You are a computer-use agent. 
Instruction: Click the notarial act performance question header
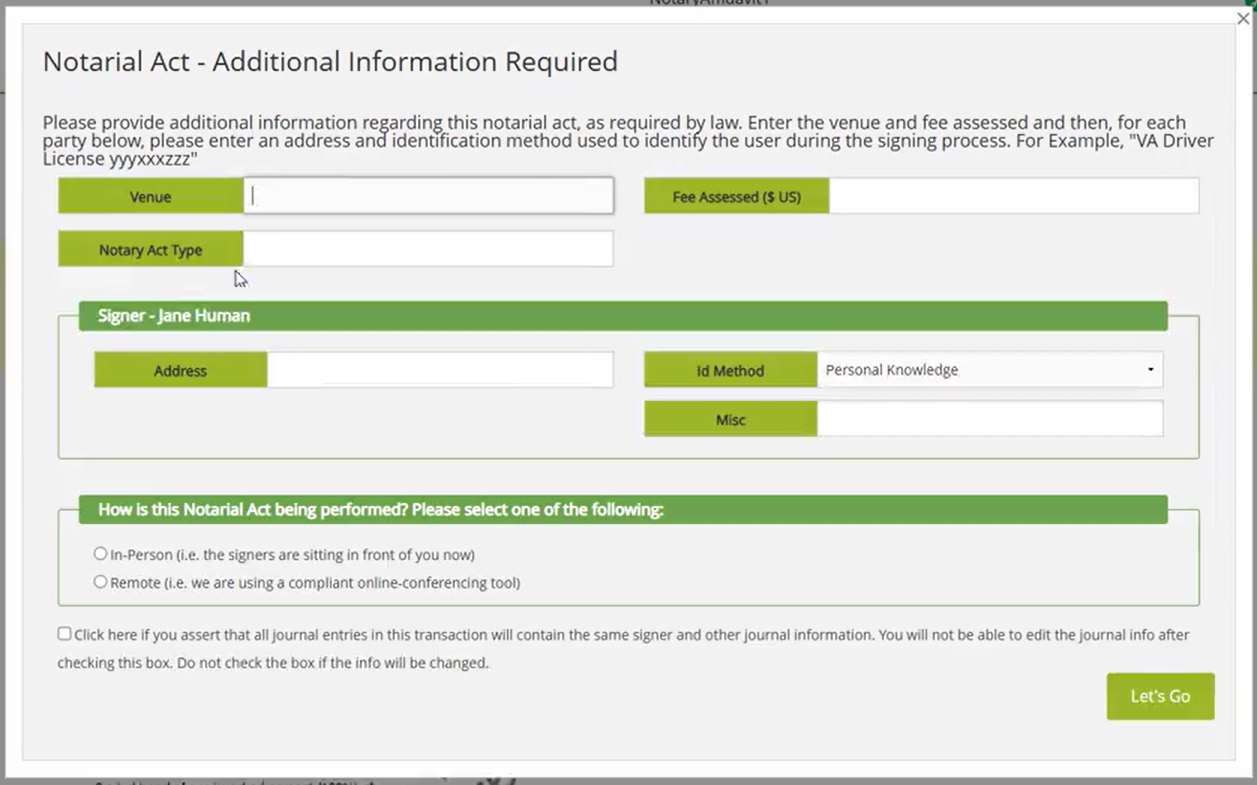click(x=380, y=510)
